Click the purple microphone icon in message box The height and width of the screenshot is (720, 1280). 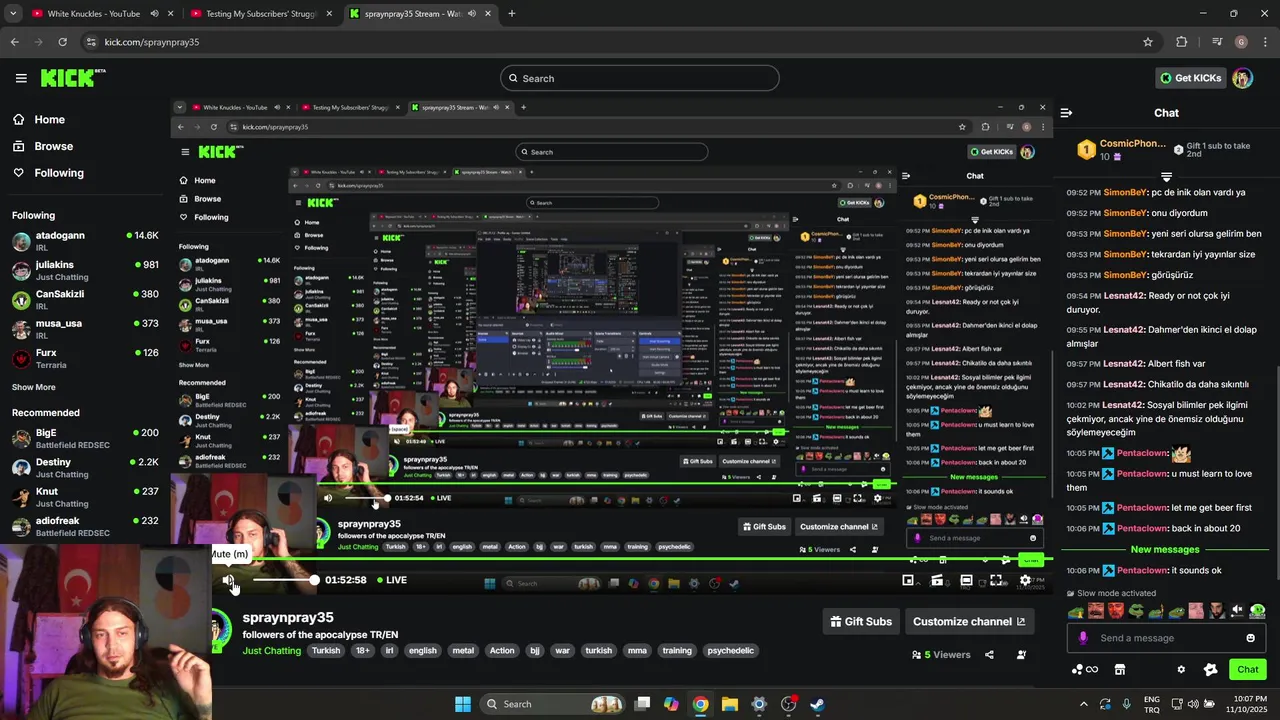click(1083, 638)
